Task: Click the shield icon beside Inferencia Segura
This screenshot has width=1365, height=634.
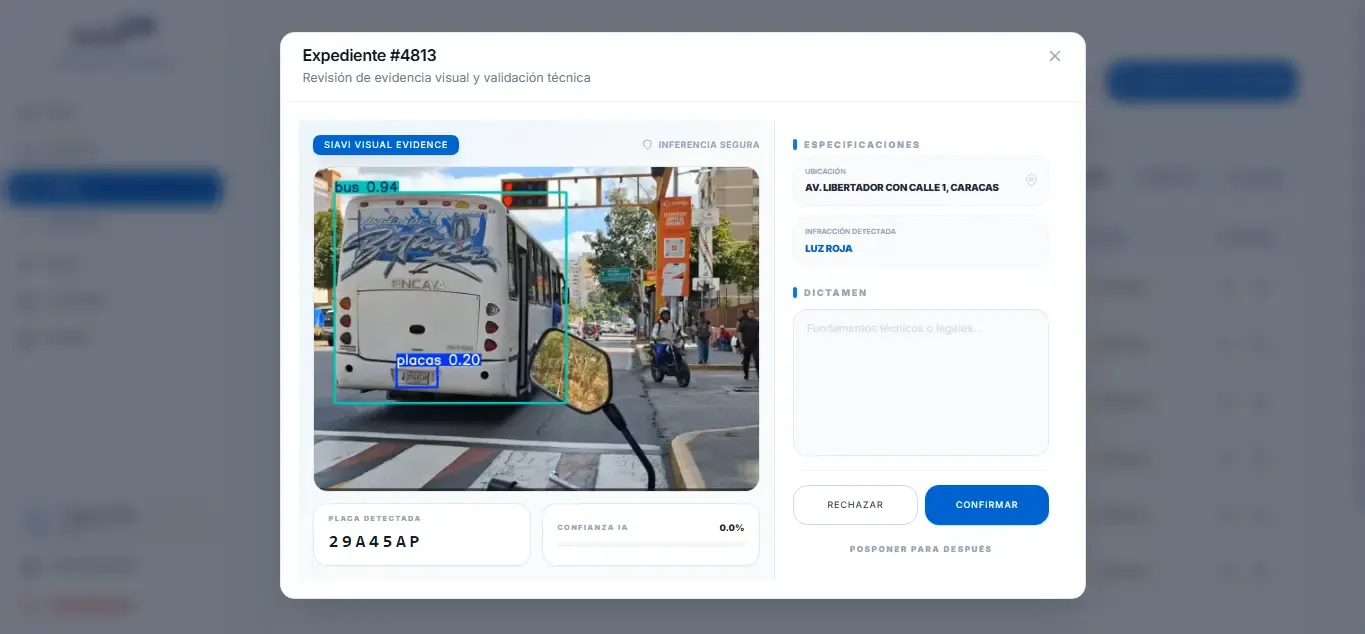Action: 647,145
